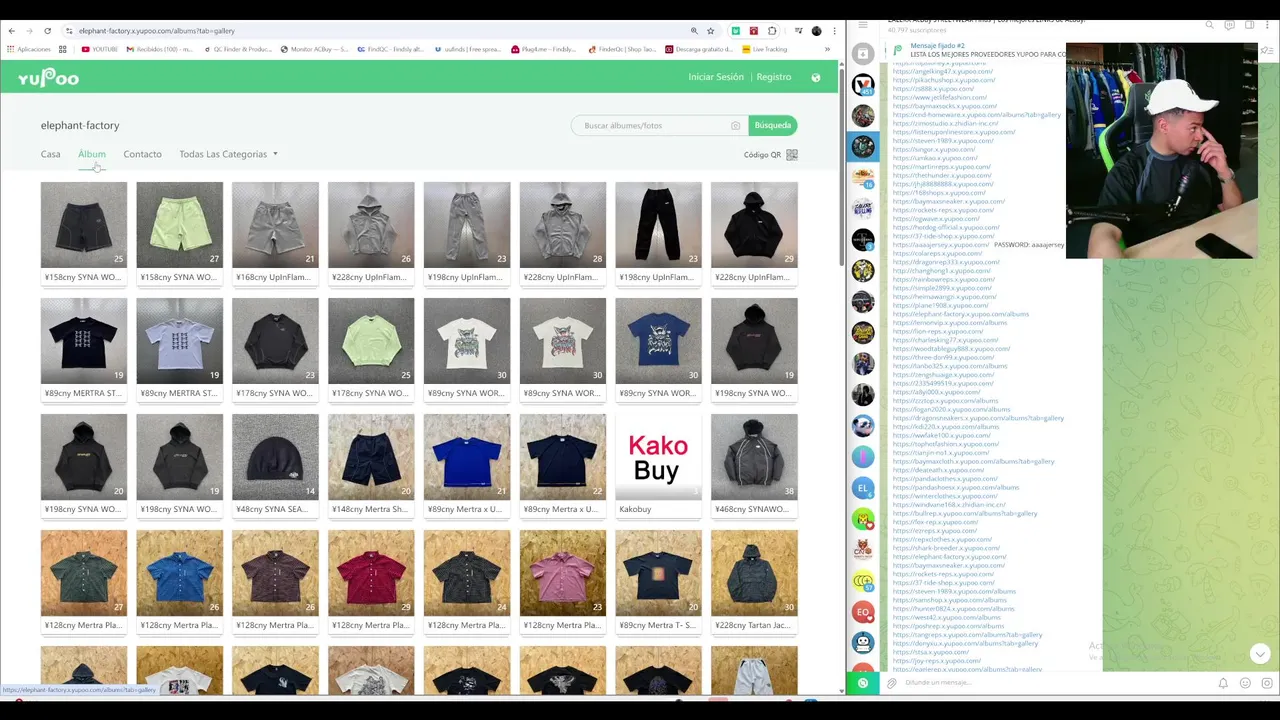Open Telegram emoji picker

point(1245,683)
